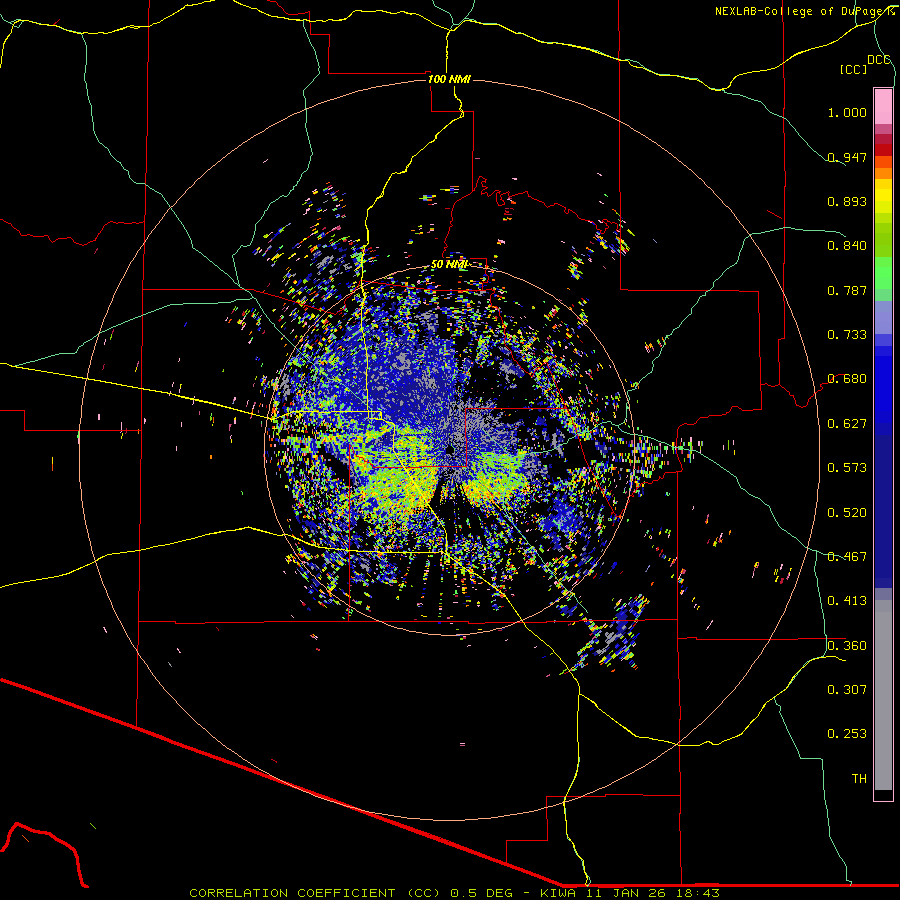Pick the periwinkle light-blue color bar segment
900x900 pixels.
pos(883,317)
